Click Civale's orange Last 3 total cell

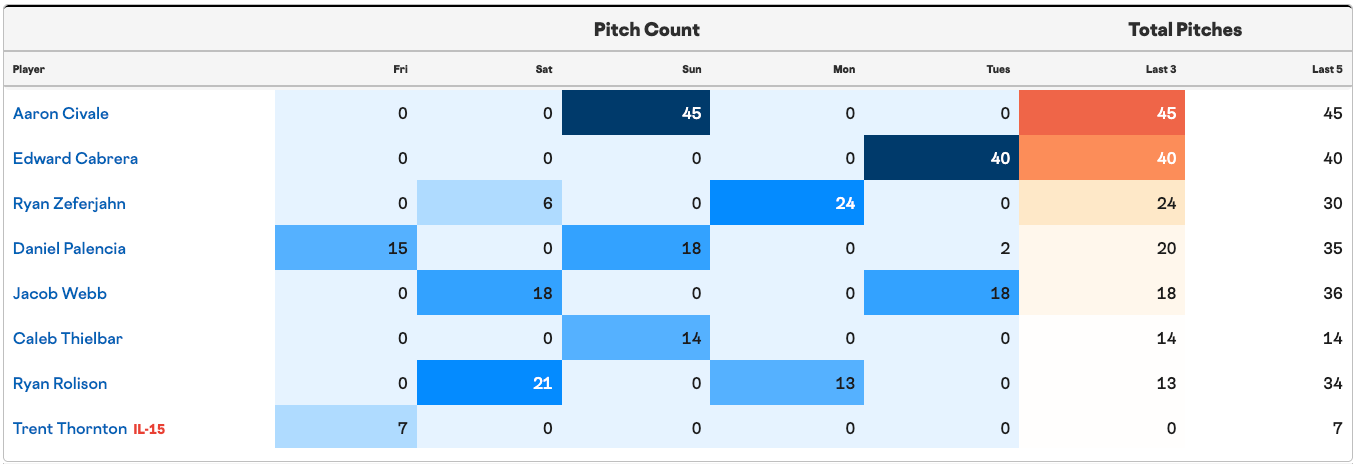1102,113
